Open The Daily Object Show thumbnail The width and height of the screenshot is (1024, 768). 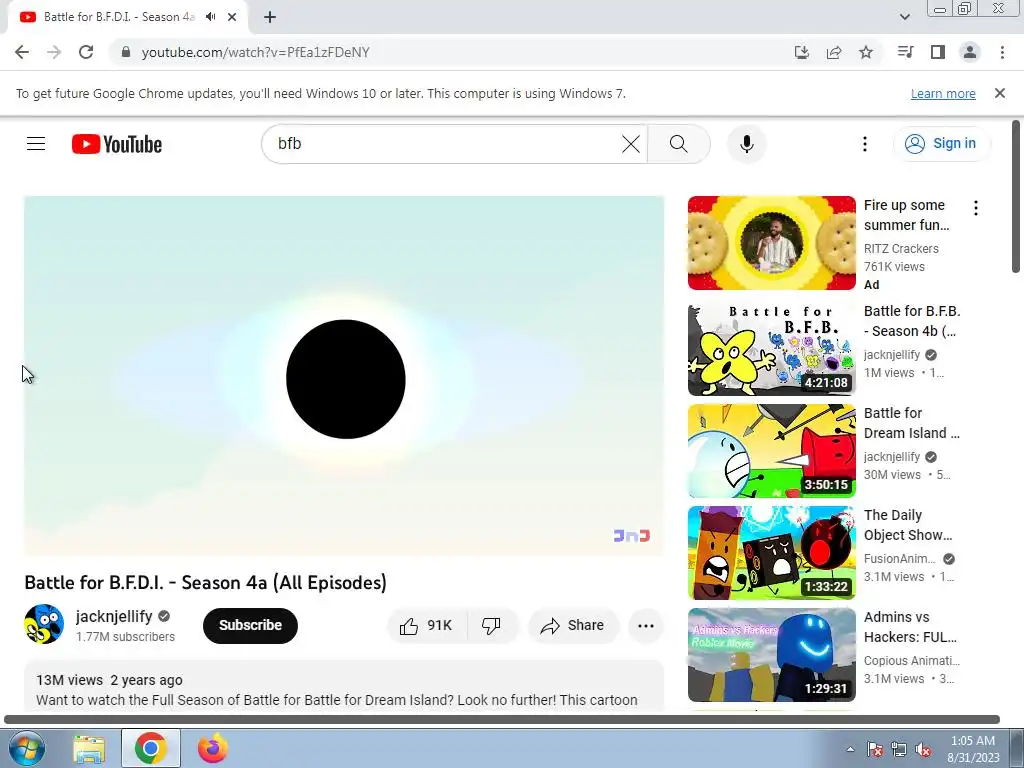tap(771, 552)
